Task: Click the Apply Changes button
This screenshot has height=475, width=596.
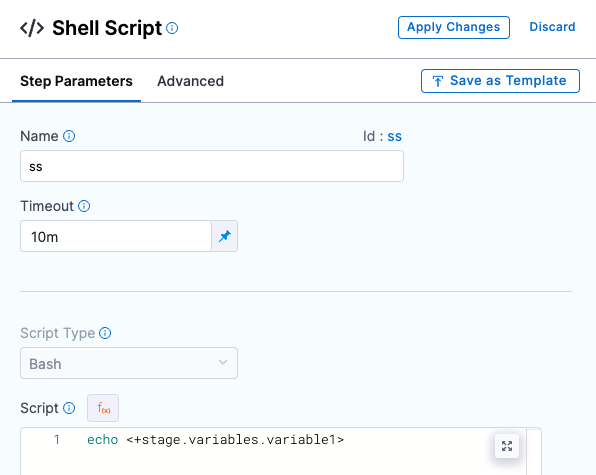Action: point(454,27)
